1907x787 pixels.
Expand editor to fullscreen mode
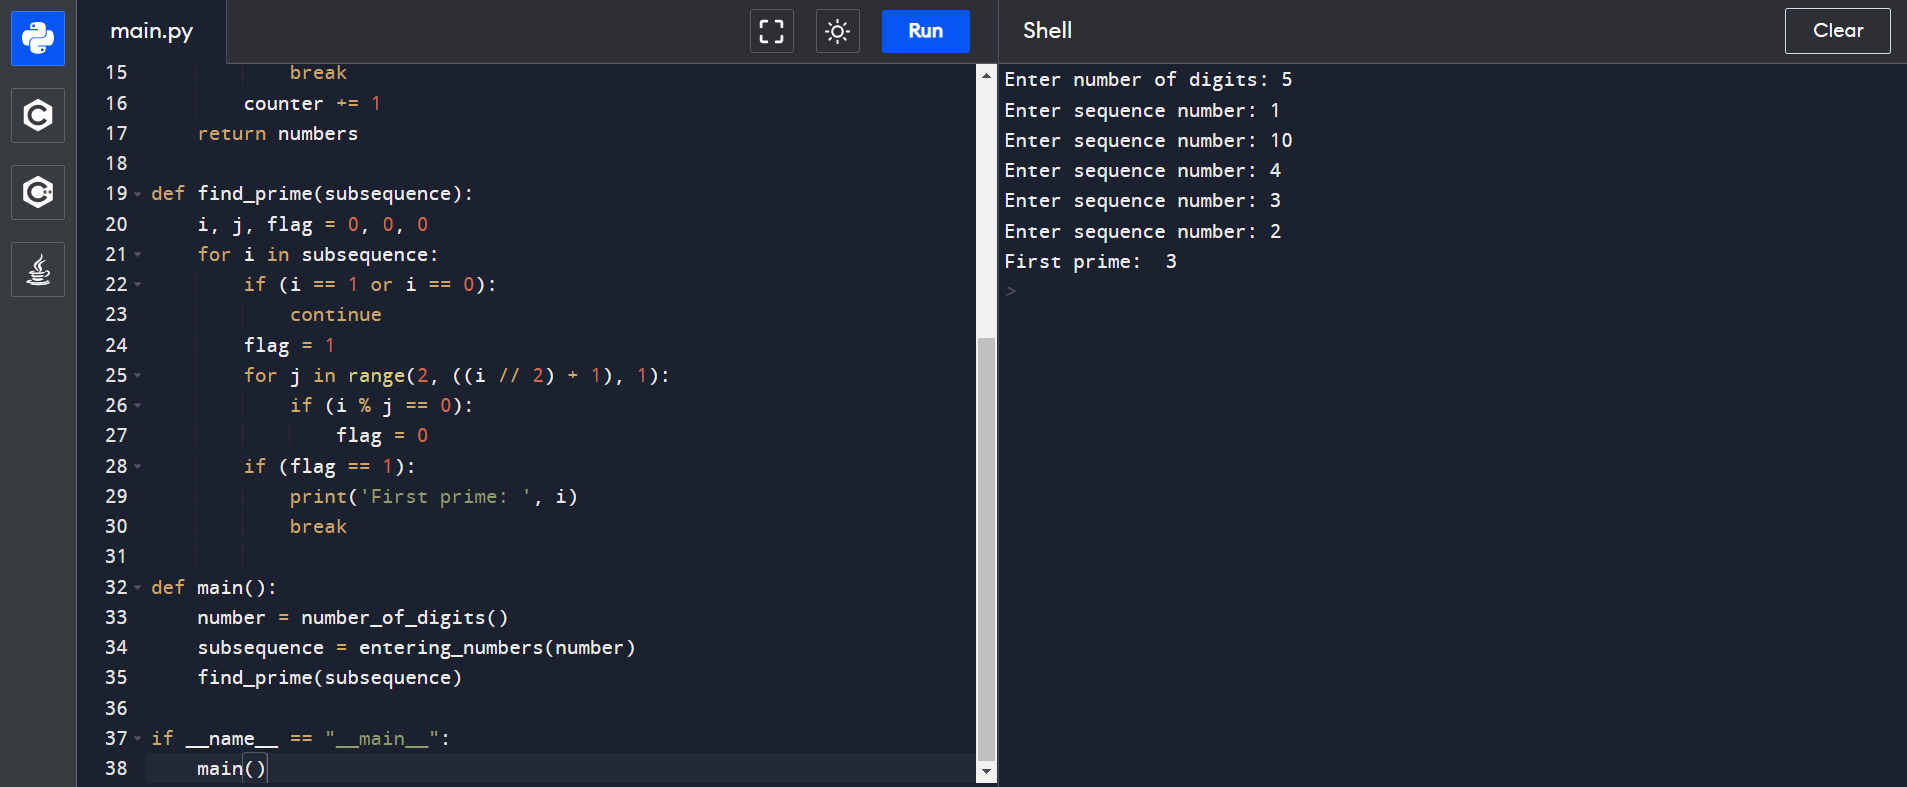click(771, 31)
